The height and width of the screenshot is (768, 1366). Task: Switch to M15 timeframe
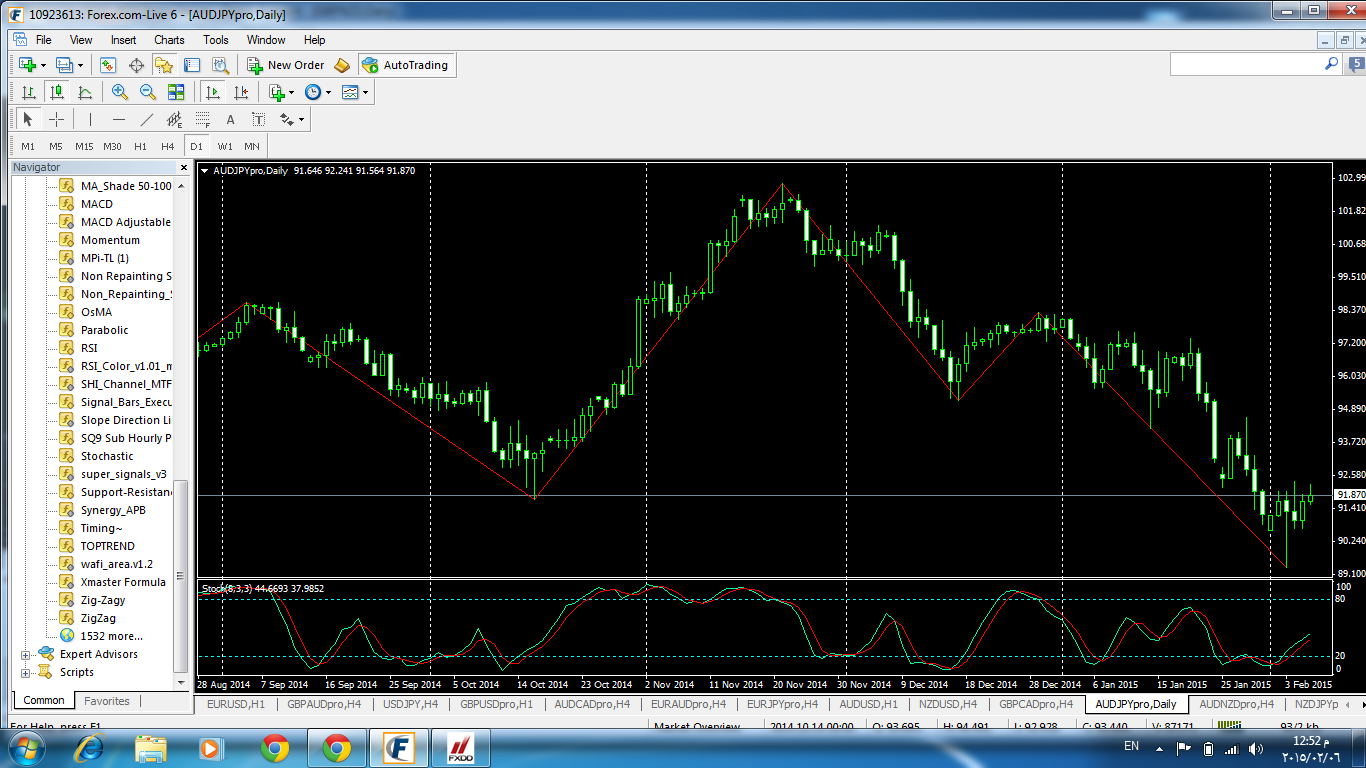coord(84,146)
